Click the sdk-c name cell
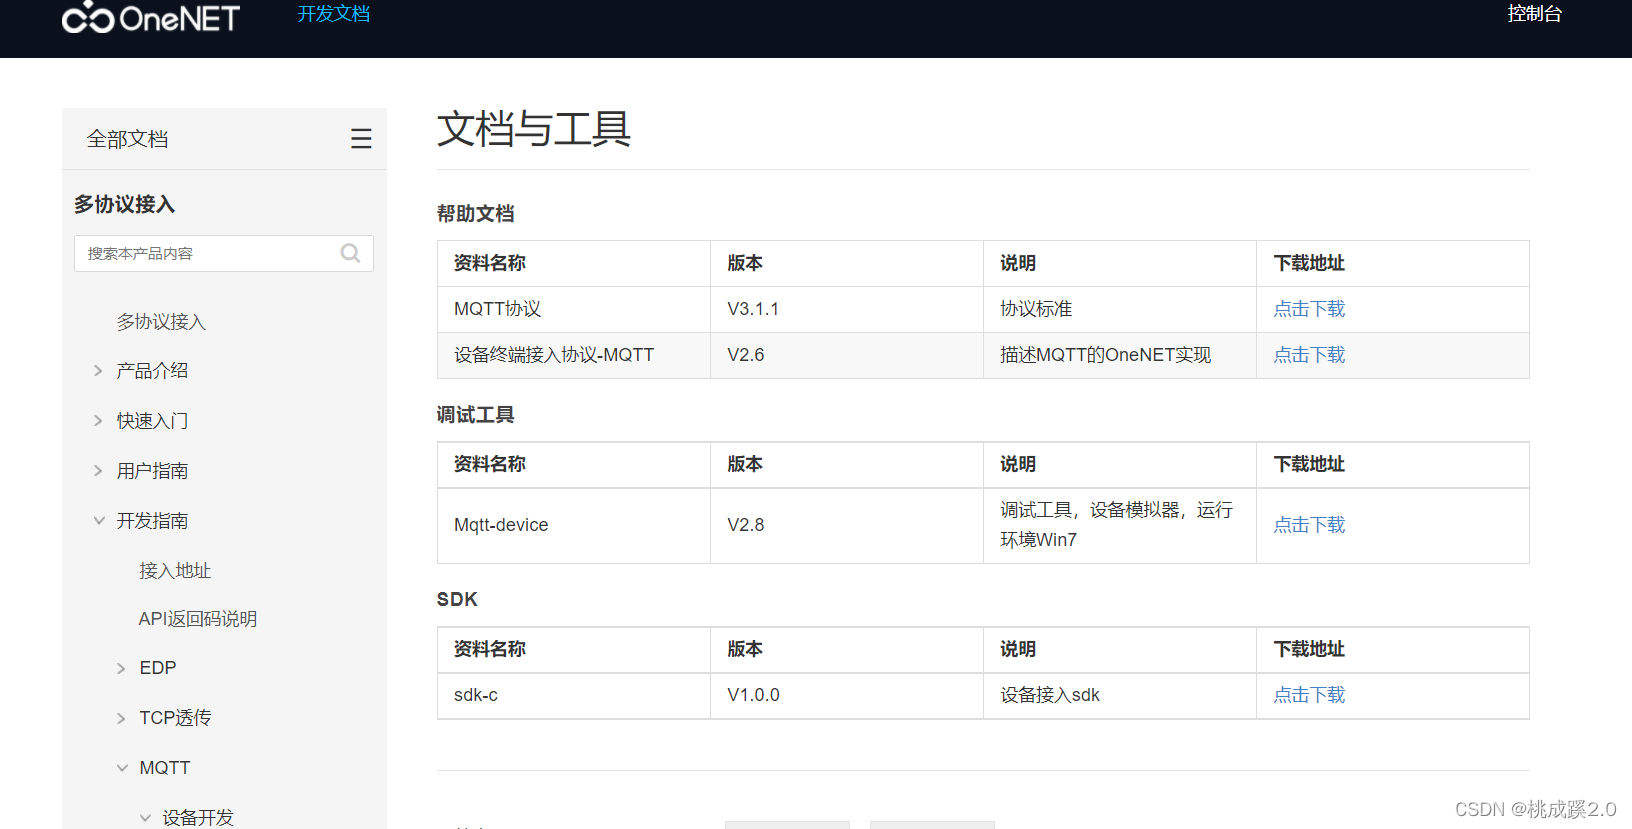This screenshot has height=829, width=1632. click(574, 695)
